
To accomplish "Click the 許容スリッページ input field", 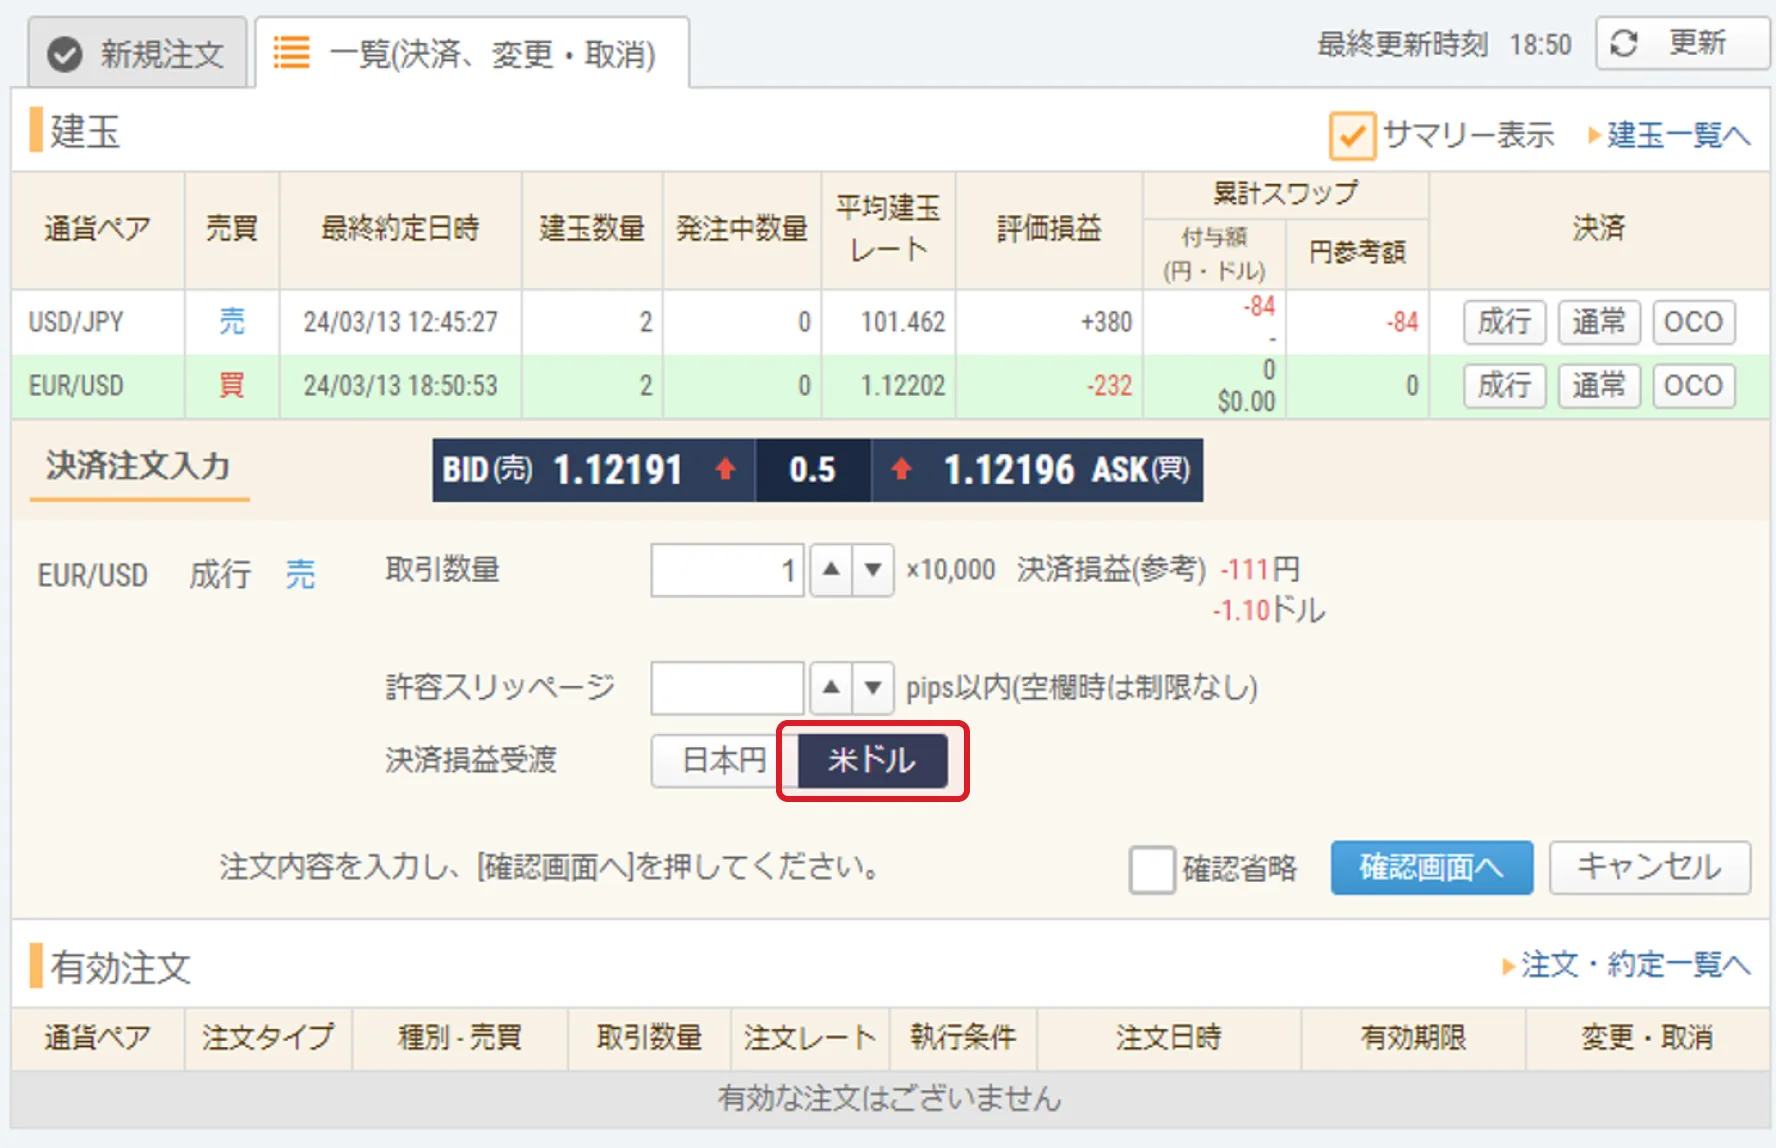I will click(x=727, y=688).
